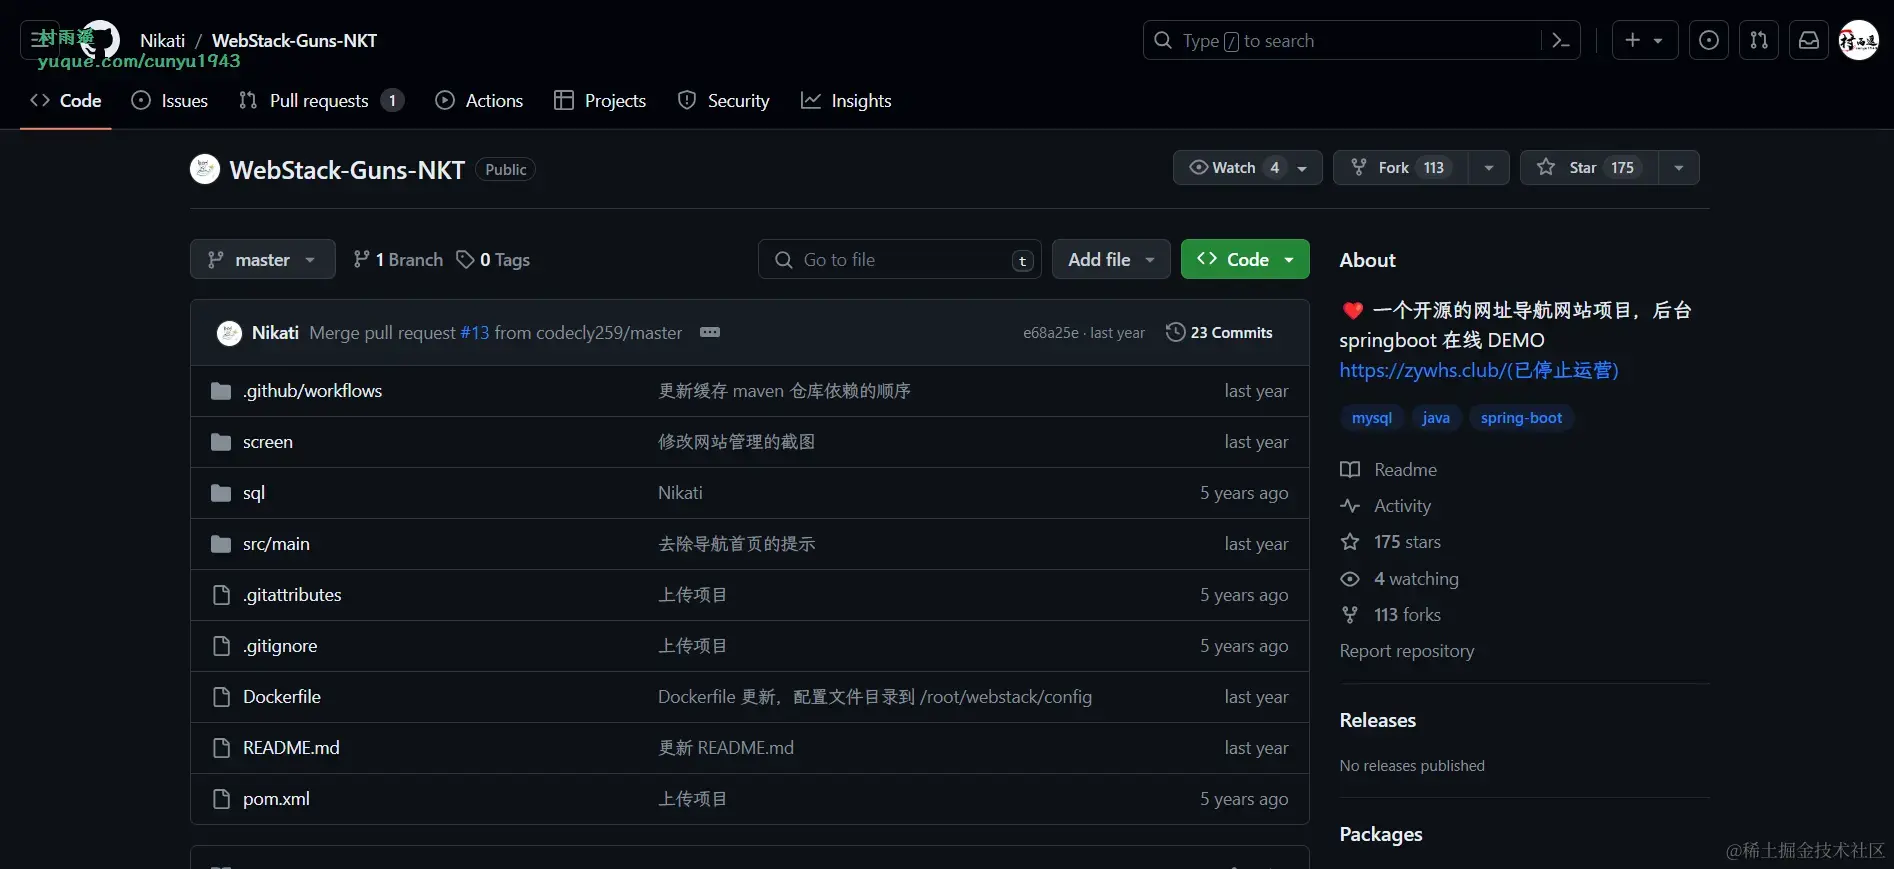The image size is (1894, 869).
Task: Open the .gitattributes file
Action: 292,595
